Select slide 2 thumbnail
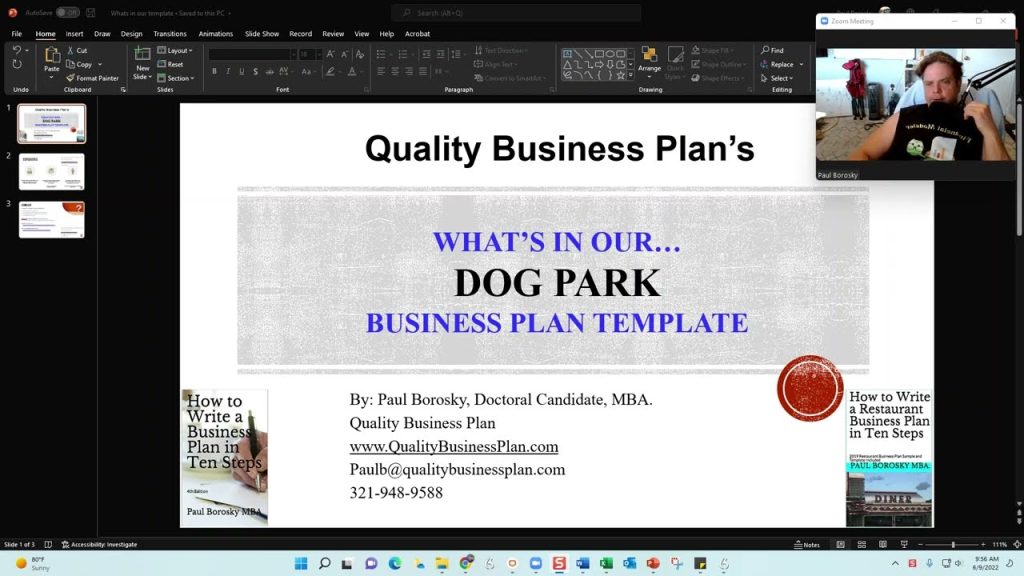This screenshot has width=1024, height=576. [x=52, y=172]
